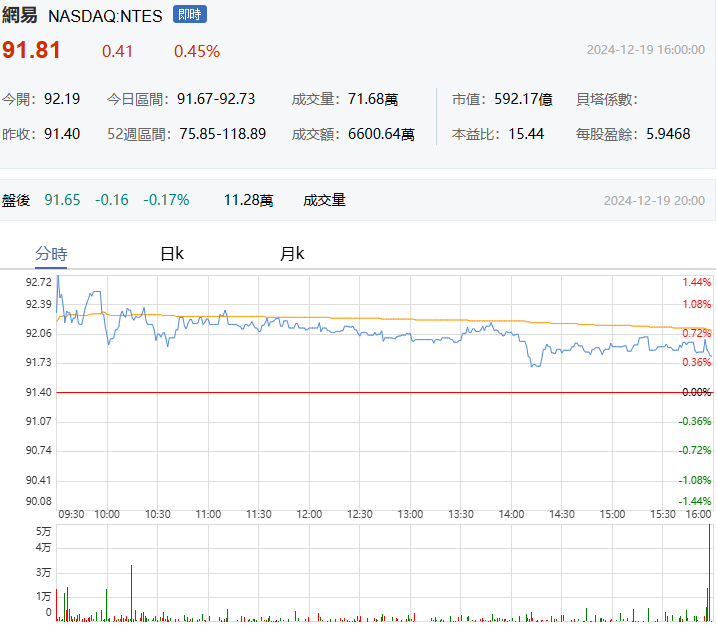Click the 0.00% baseline axis label
This screenshot has height=625, width=717.
696,392
